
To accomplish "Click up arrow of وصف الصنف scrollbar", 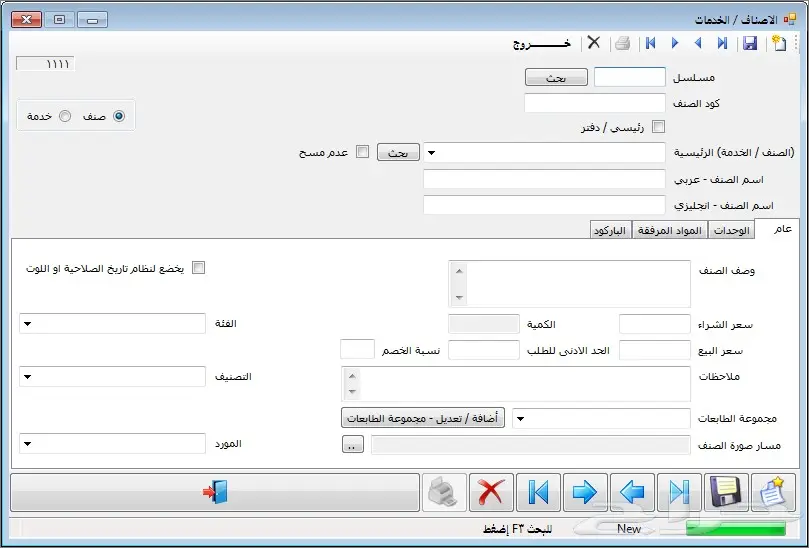I will (459, 271).
